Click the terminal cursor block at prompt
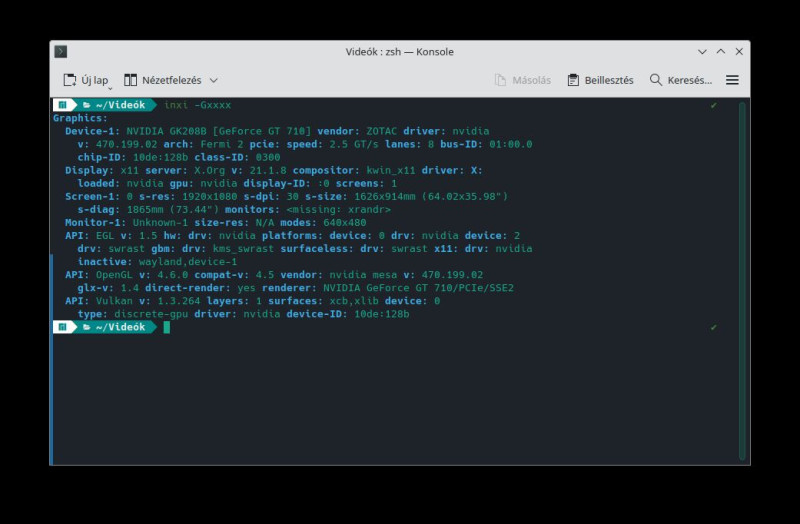The image size is (800, 524). tap(166, 327)
